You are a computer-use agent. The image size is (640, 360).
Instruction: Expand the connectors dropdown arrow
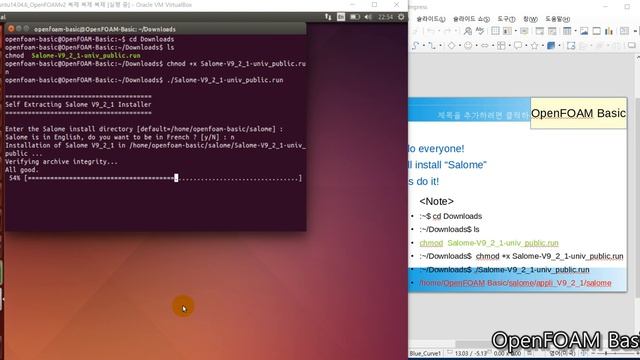[440, 46]
